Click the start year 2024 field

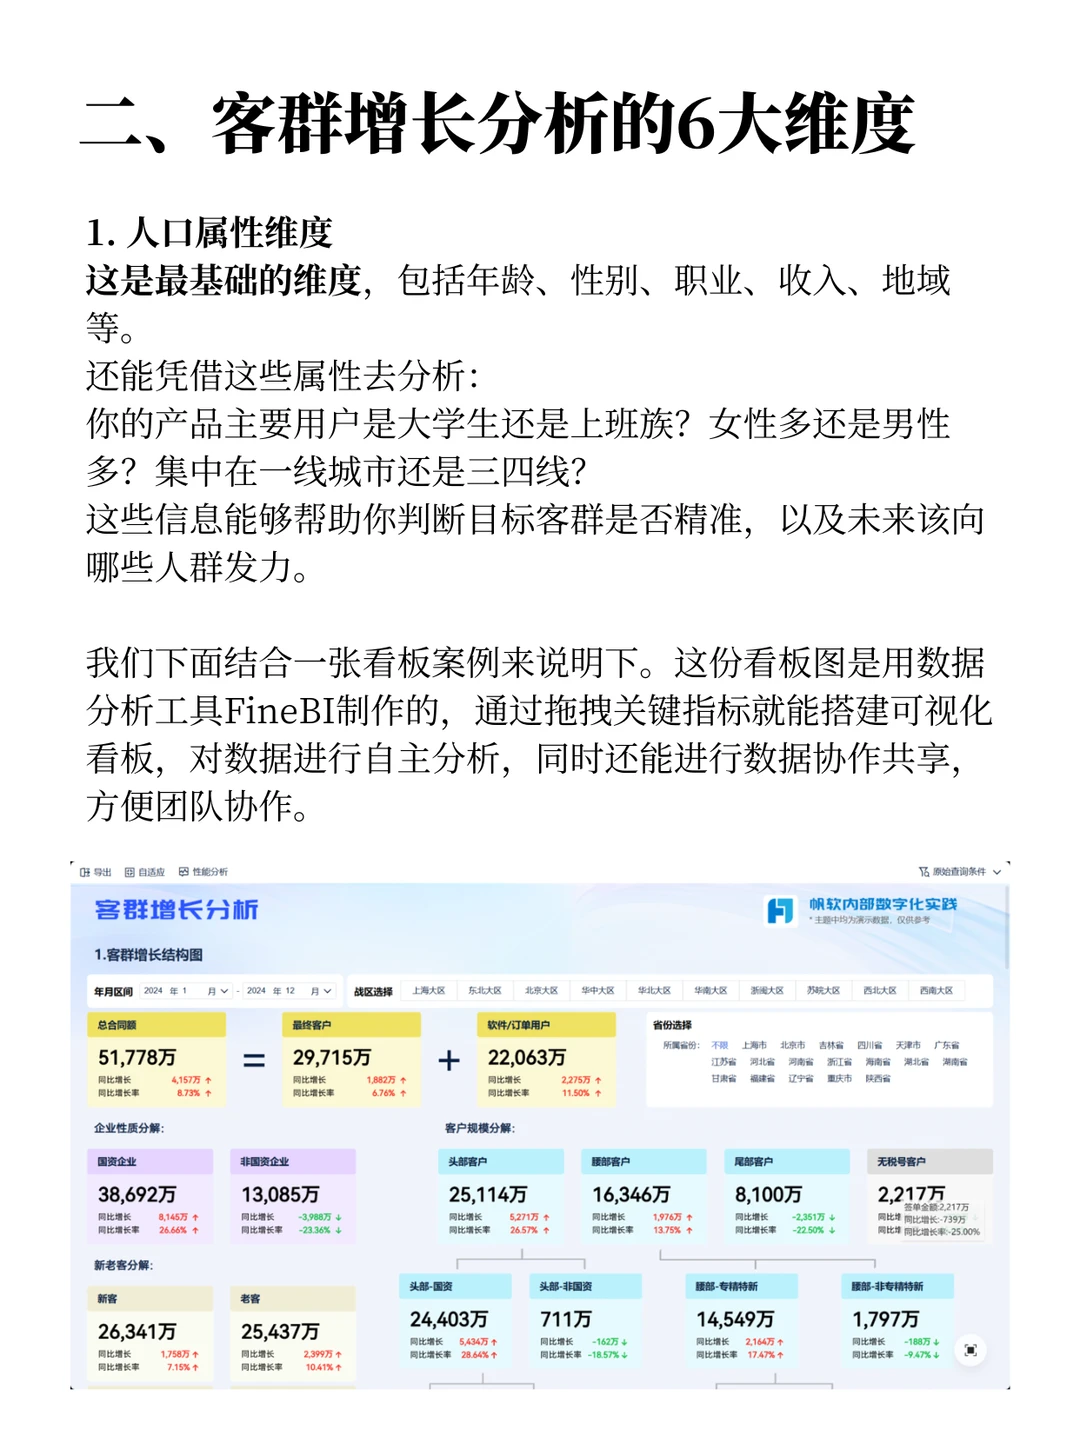[x=153, y=991]
